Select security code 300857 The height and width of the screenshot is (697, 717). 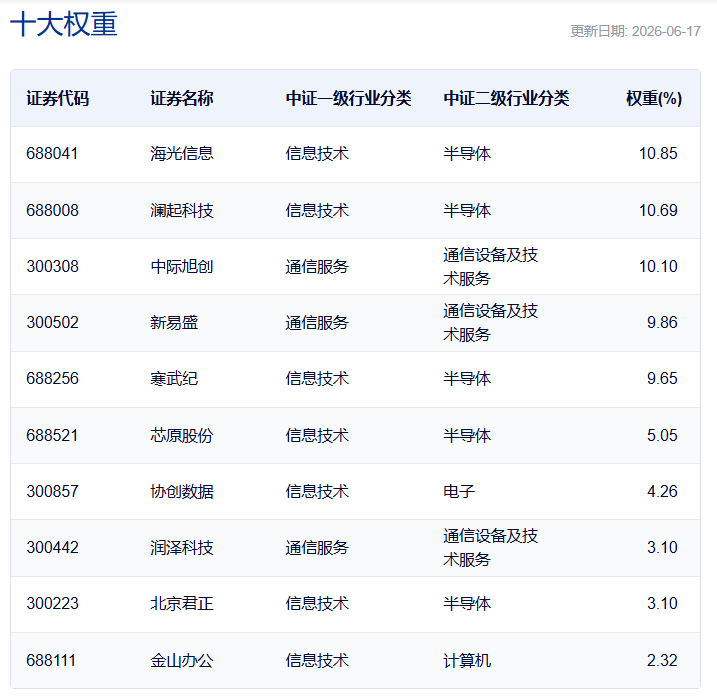(52, 492)
